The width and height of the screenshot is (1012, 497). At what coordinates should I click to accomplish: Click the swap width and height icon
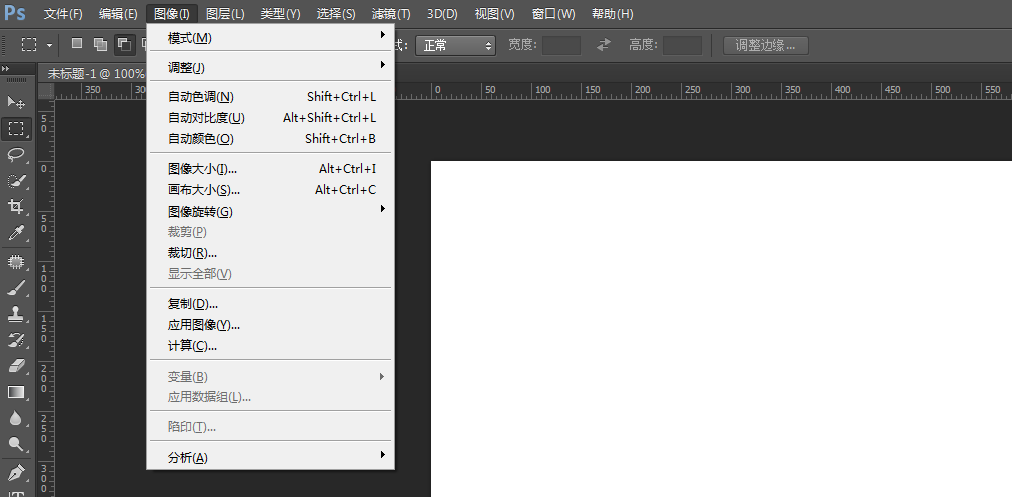pos(604,45)
